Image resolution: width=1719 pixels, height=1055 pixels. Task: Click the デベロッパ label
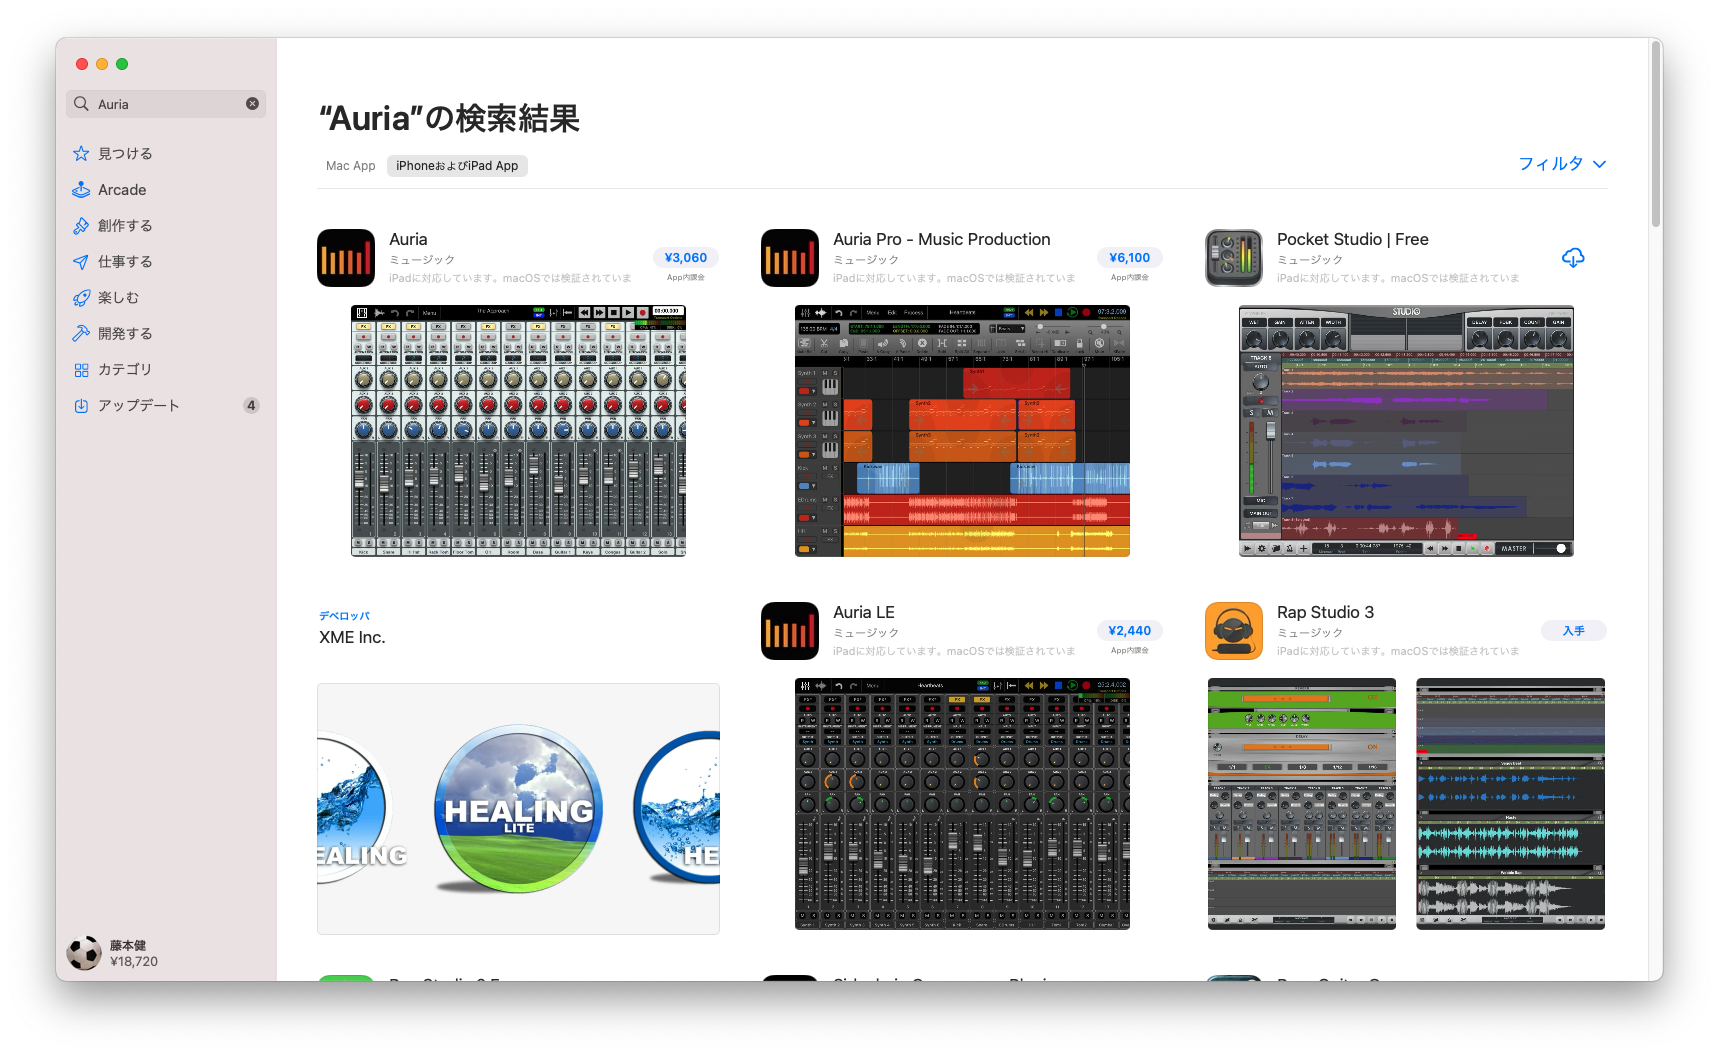(x=344, y=616)
